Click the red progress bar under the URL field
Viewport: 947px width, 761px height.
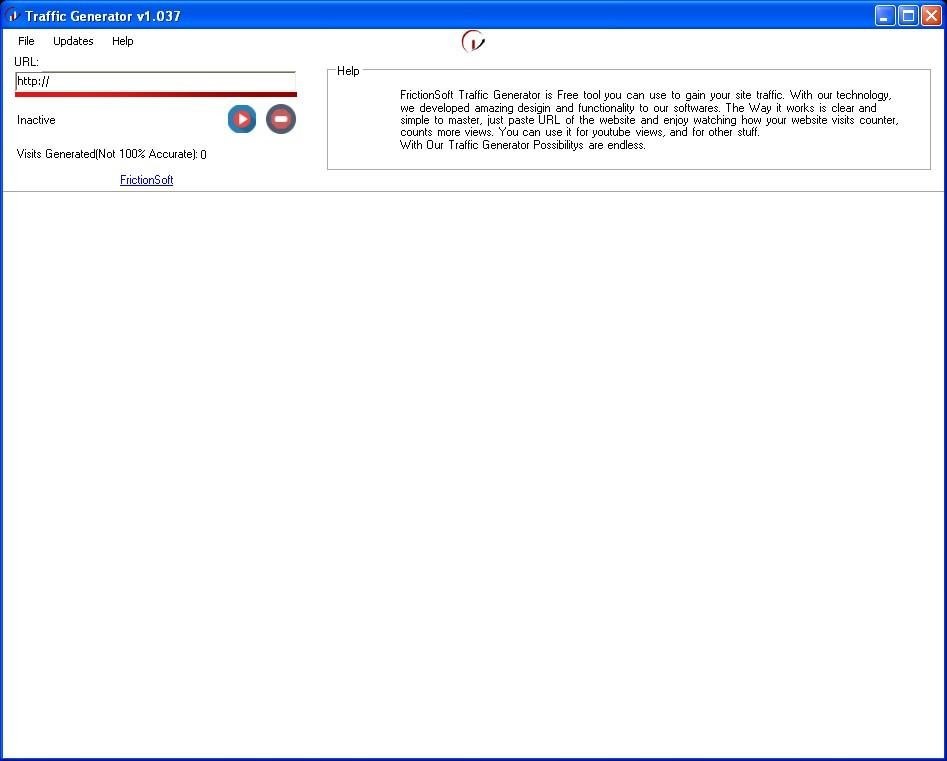[x=156, y=95]
